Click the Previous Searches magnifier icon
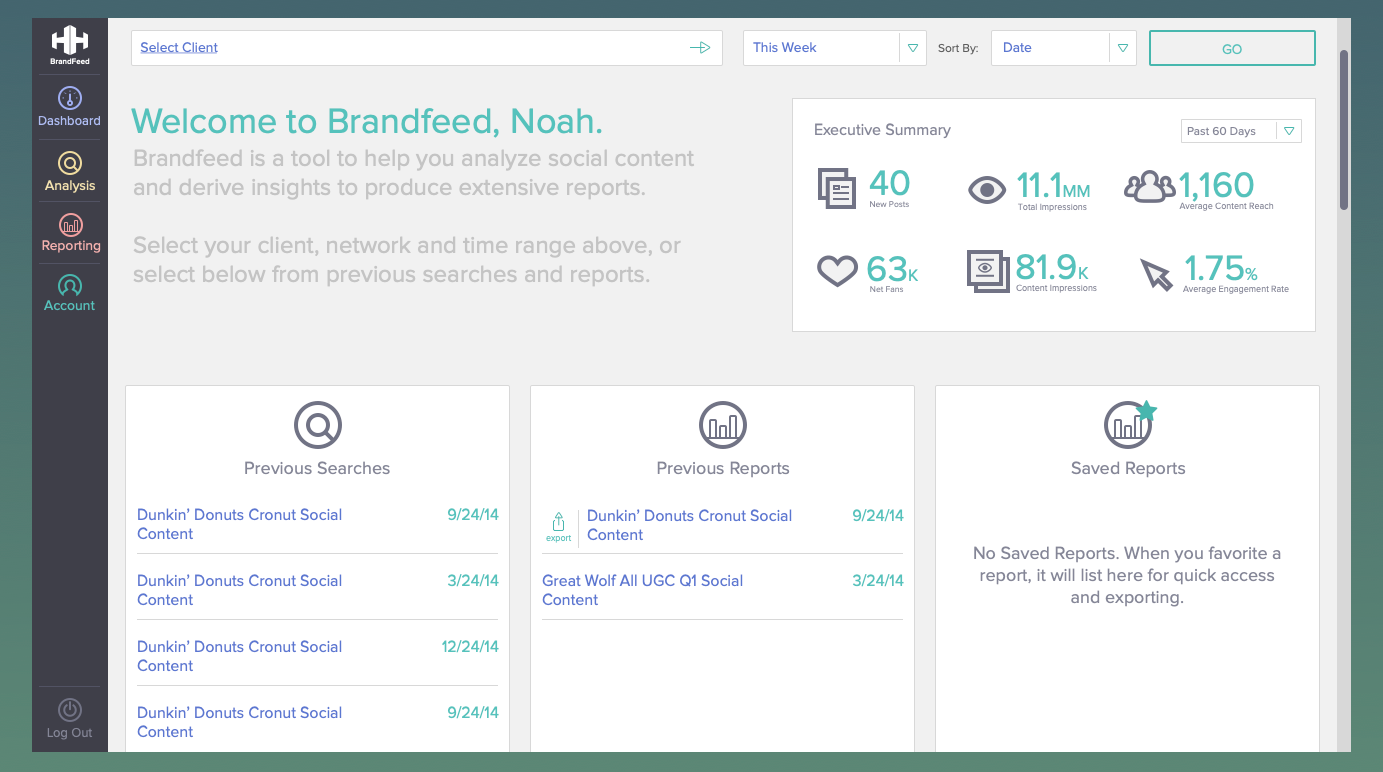1383x772 pixels. coord(318,425)
